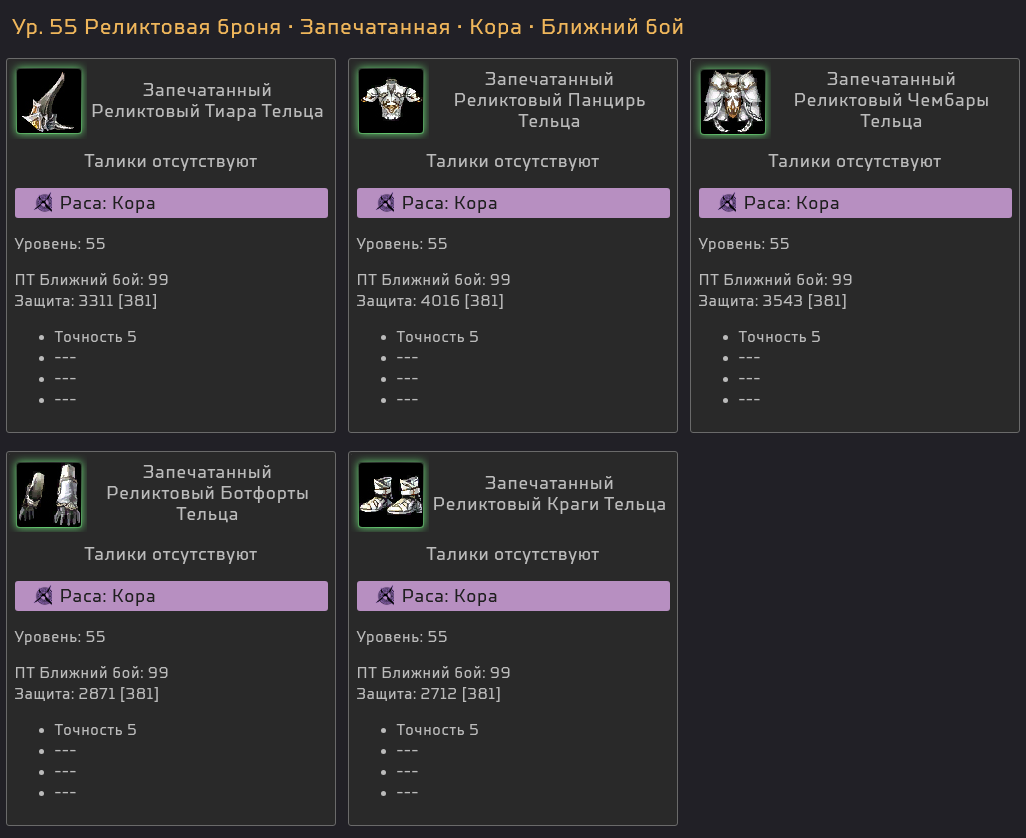Click Cora race emblem in Чембары card
This screenshot has height=838, width=1026.
(x=728, y=203)
